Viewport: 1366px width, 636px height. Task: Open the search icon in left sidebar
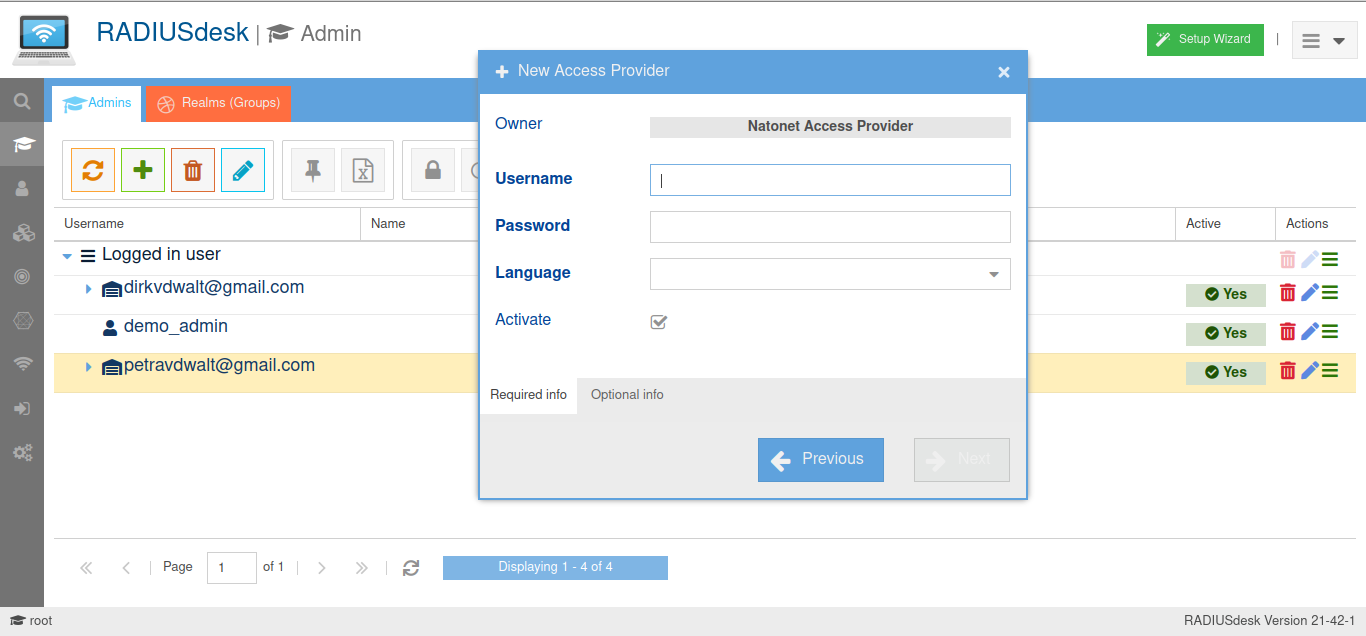pos(22,101)
